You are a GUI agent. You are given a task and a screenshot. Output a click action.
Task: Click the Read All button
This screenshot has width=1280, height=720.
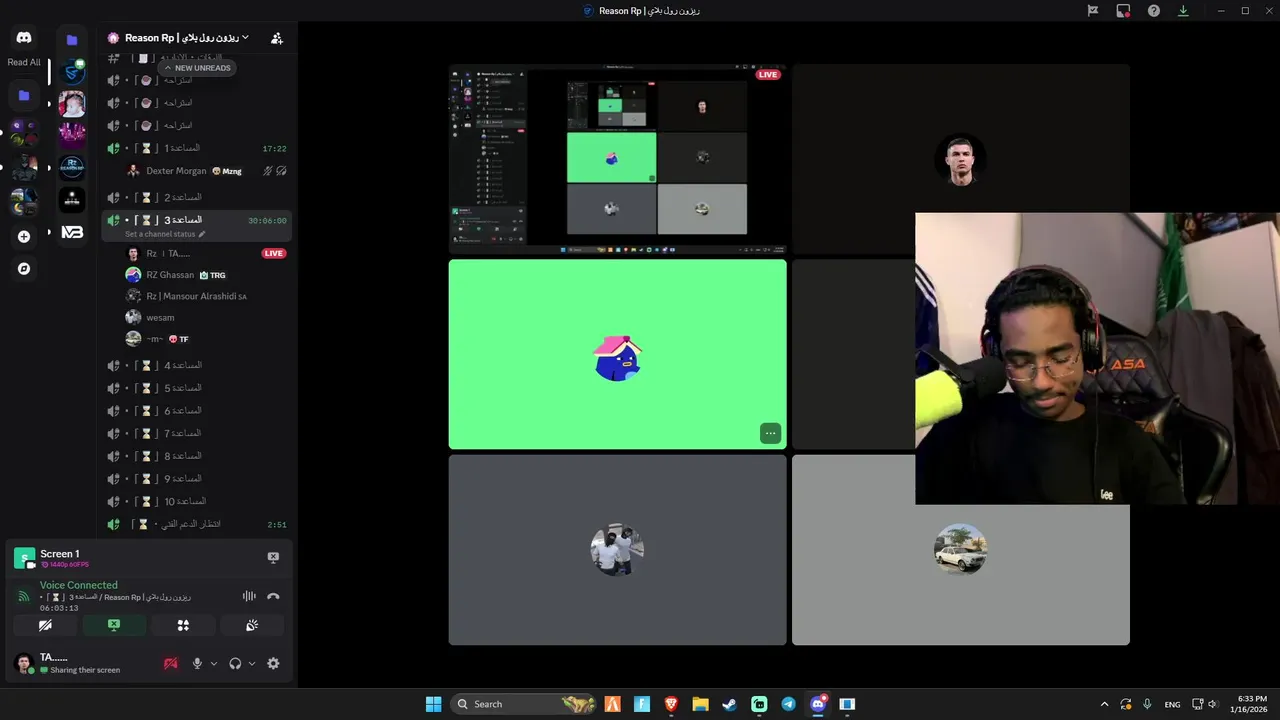click(x=24, y=62)
